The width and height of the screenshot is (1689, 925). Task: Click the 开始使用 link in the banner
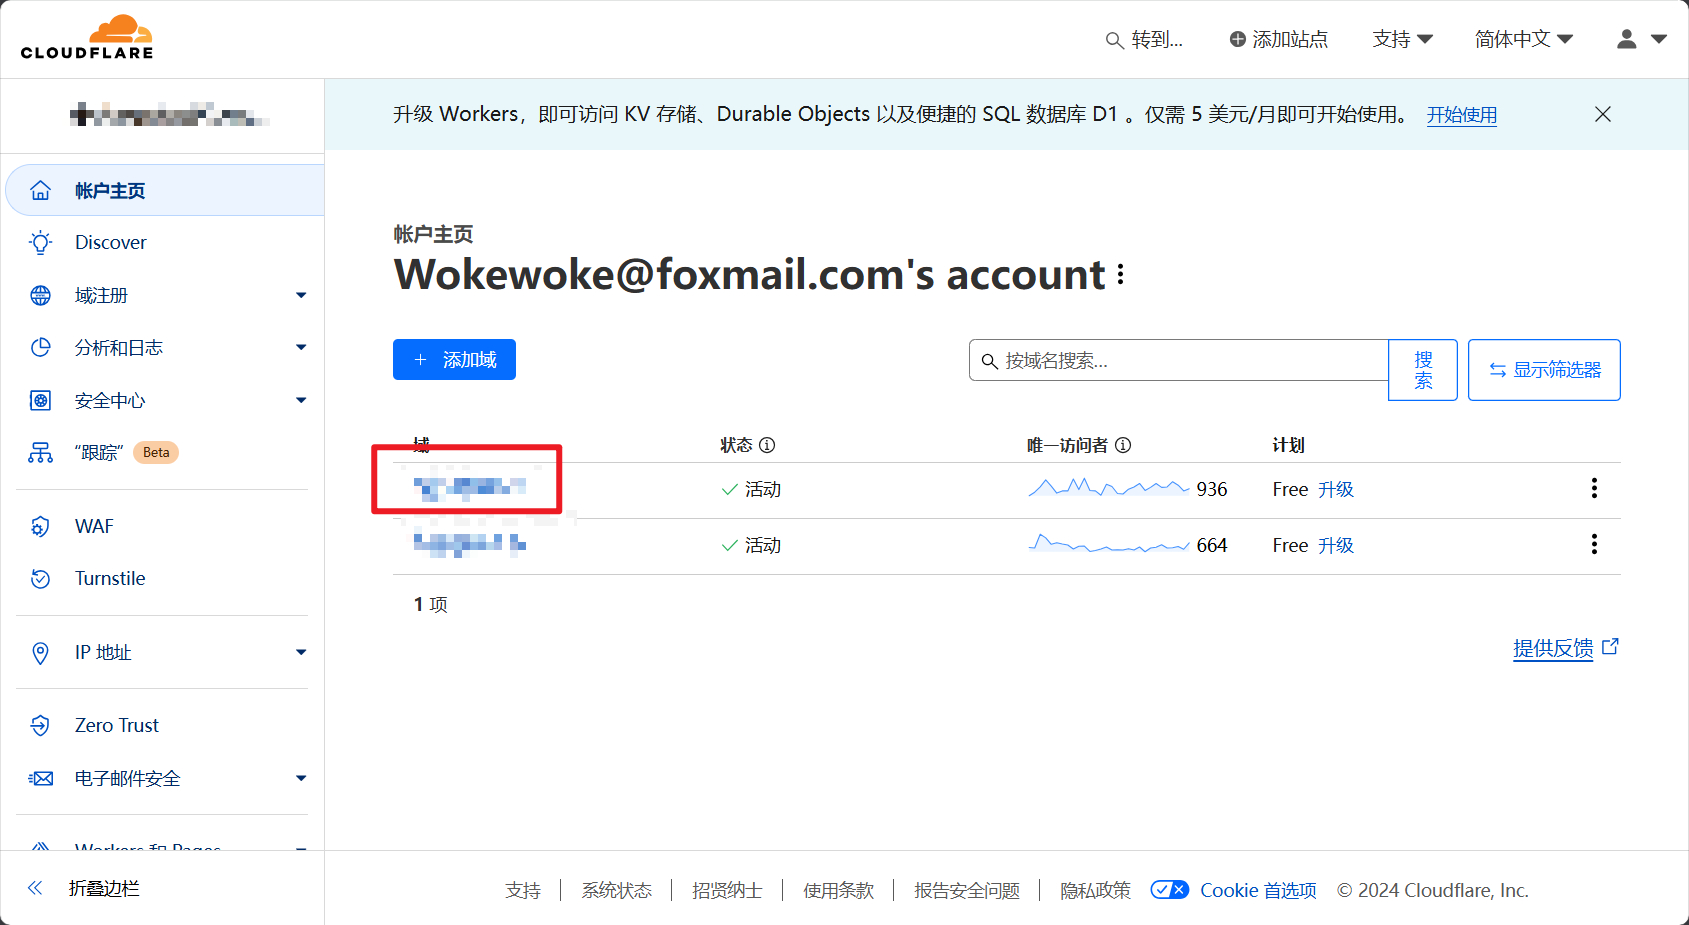coord(1461,115)
